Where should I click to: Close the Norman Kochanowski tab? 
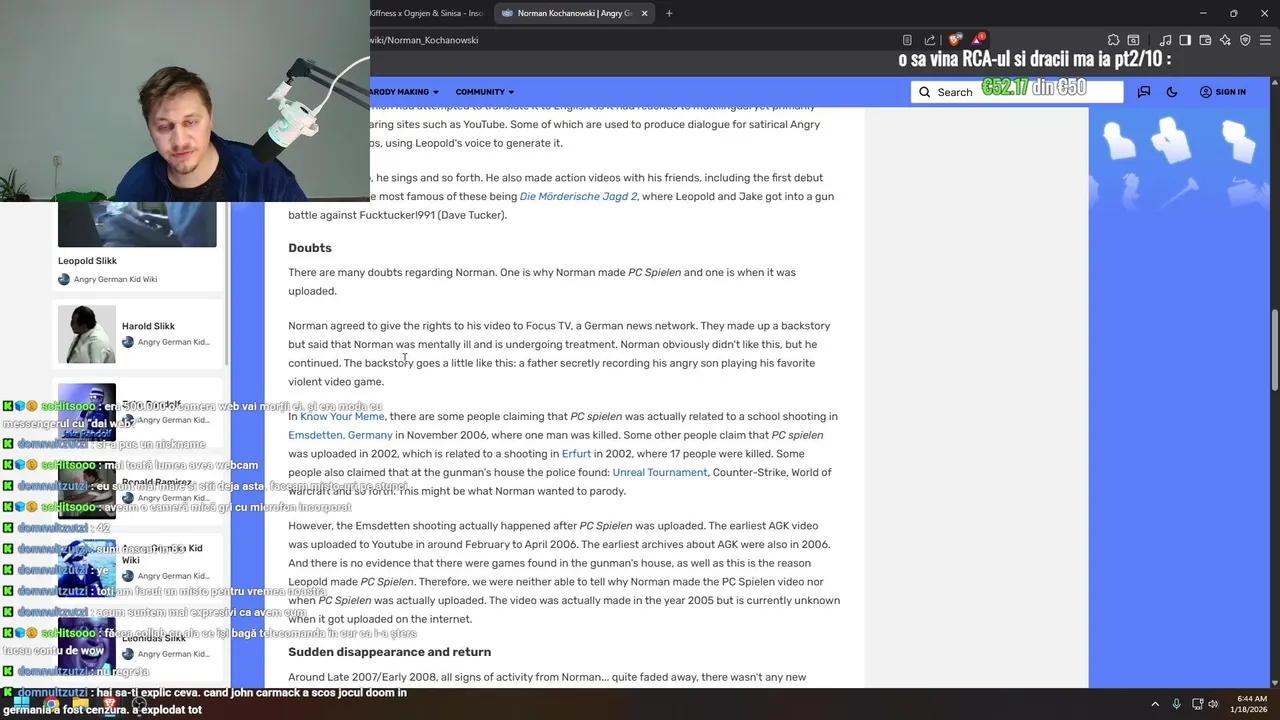tap(645, 13)
